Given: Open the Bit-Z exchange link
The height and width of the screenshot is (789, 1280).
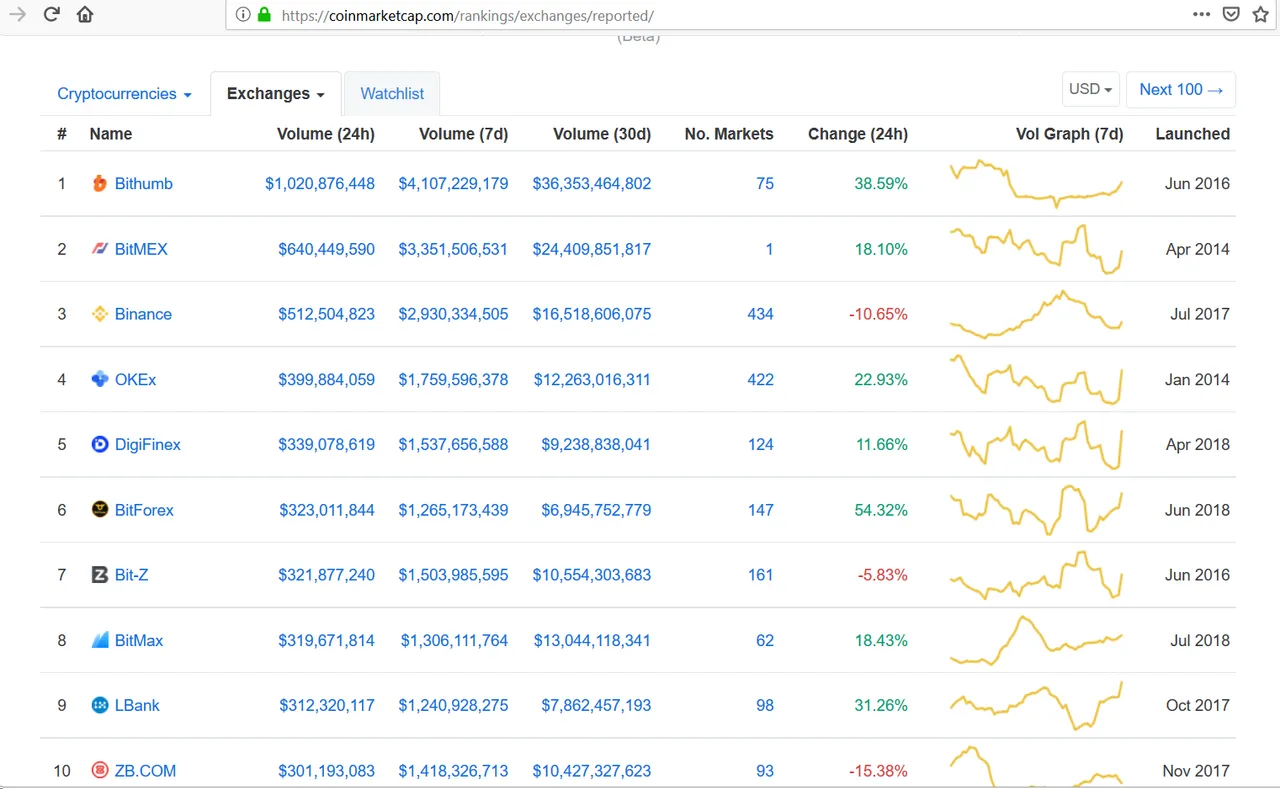Looking at the screenshot, I should click(132, 575).
